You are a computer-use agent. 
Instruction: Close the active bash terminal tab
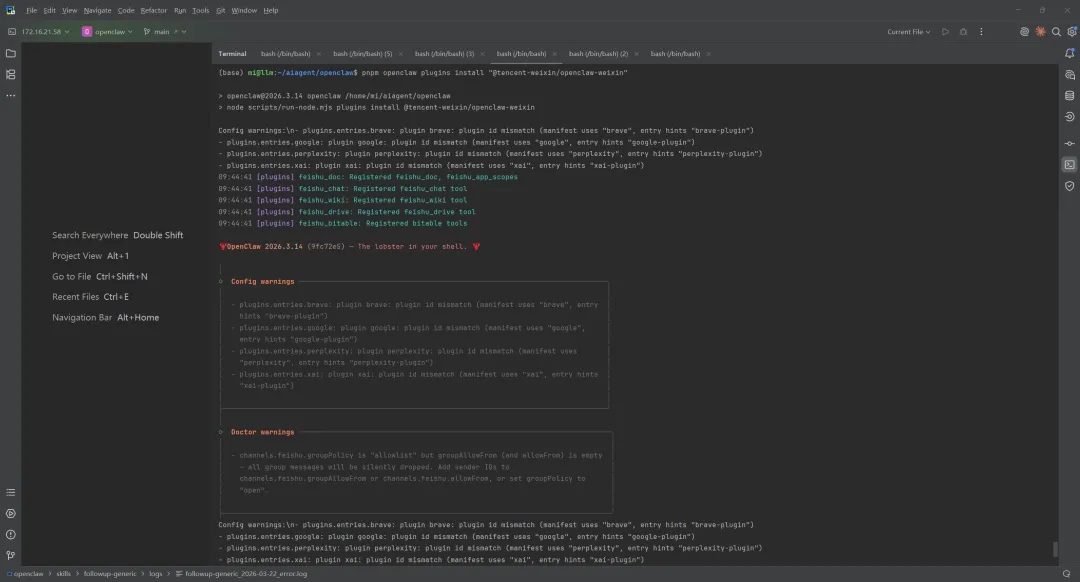pyautogui.click(x=554, y=54)
